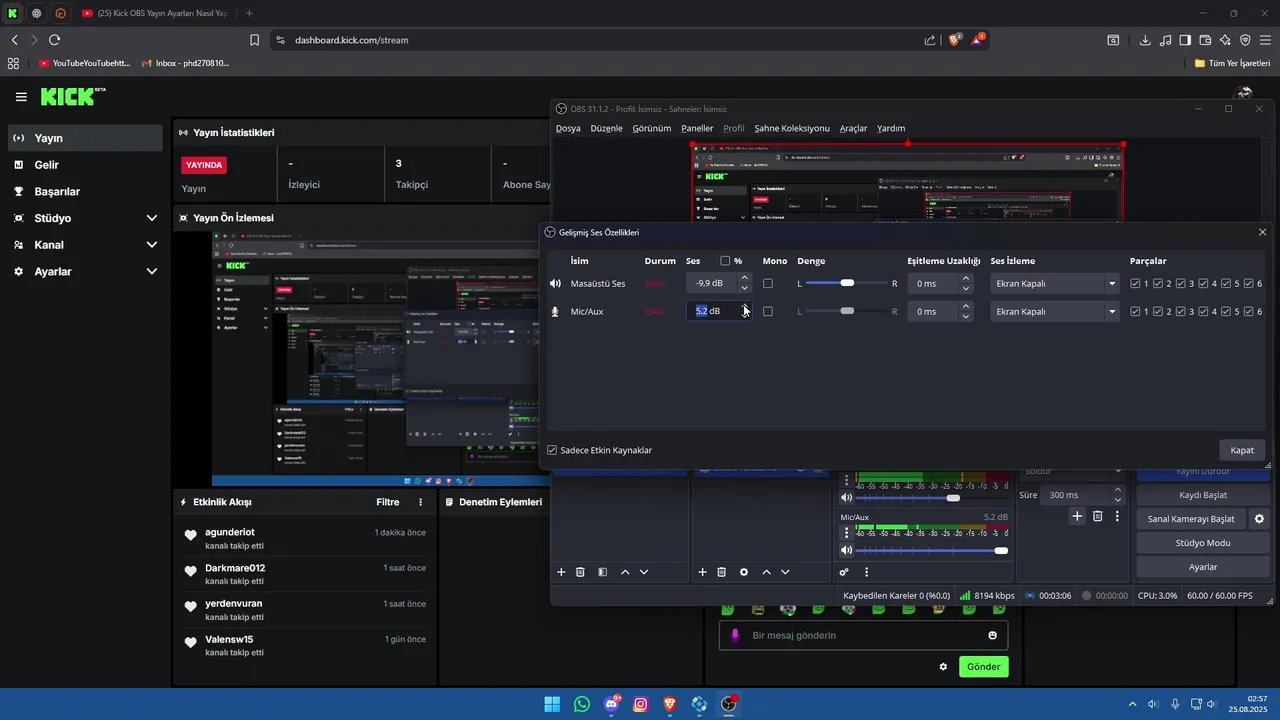Uncheck track 2 for Mic/Aux

(1158, 311)
